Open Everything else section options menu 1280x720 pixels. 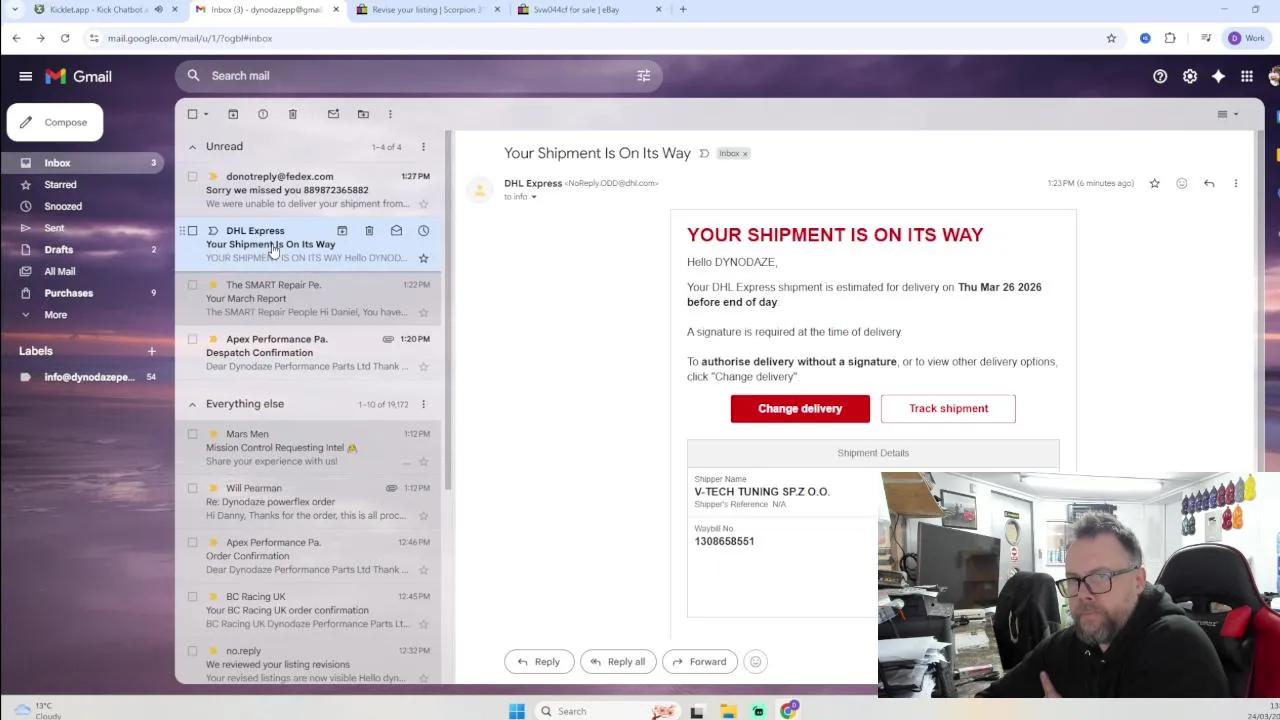click(x=423, y=404)
